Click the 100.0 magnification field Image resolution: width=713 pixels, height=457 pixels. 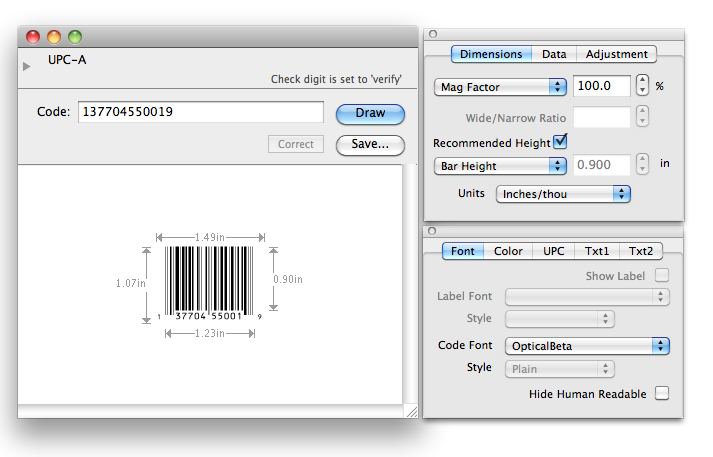click(x=601, y=86)
